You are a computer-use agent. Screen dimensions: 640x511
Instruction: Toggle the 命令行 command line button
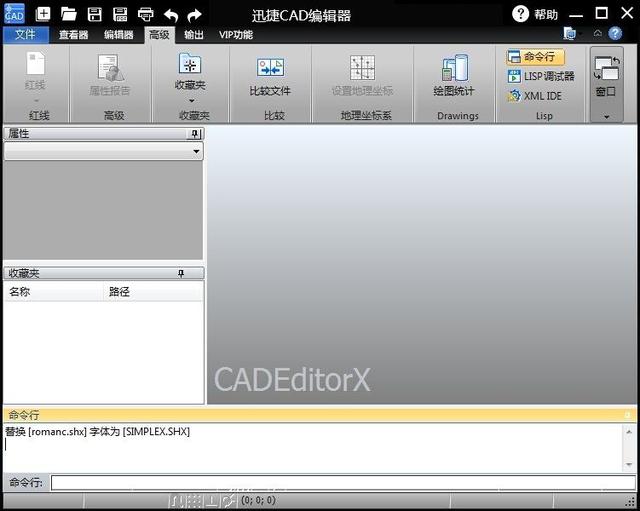(535, 57)
